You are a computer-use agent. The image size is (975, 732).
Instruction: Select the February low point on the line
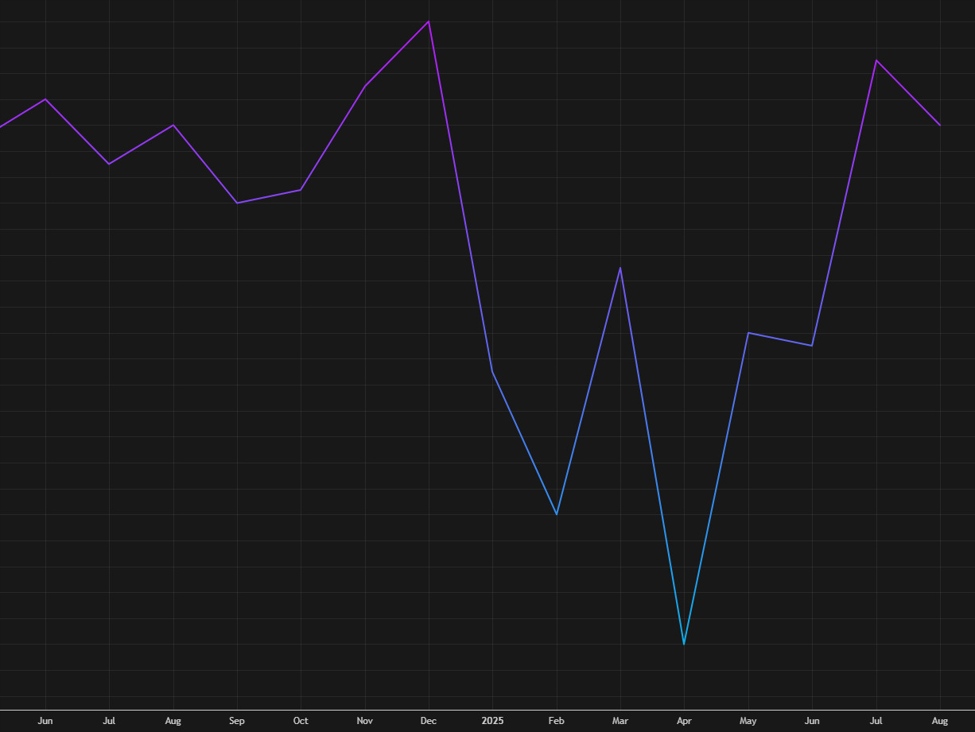(556, 514)
